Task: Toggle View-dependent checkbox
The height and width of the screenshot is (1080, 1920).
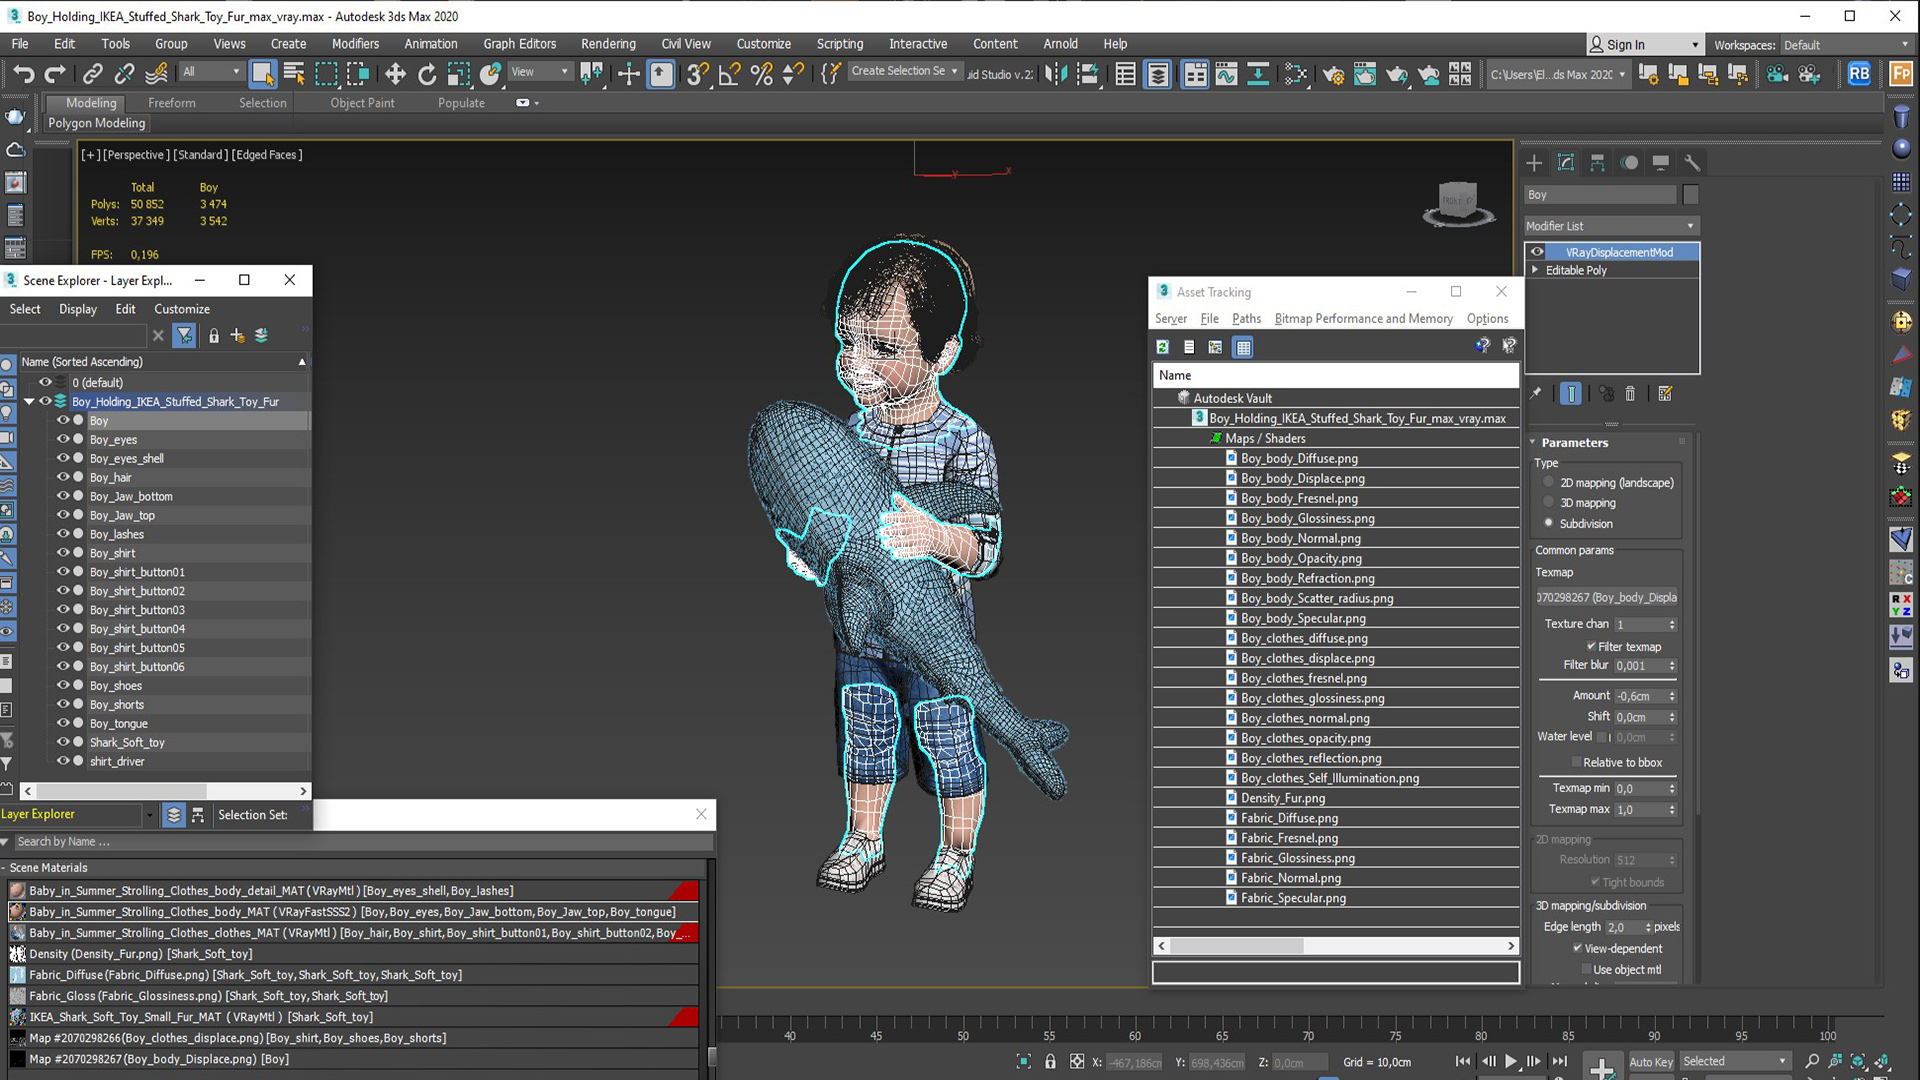Action: [x=1578, y=948]
